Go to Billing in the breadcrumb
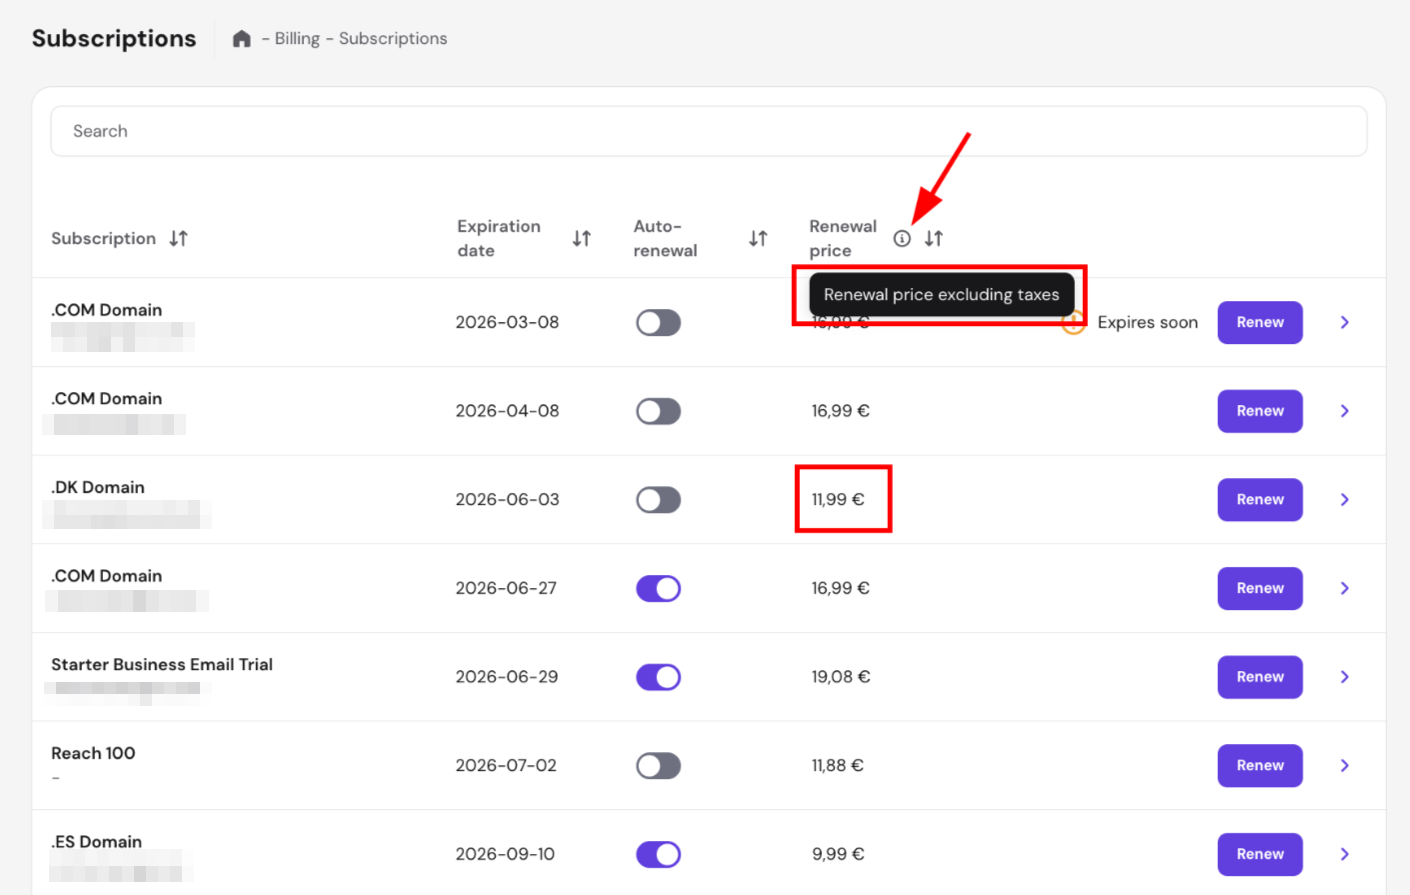Viewport: 1410px width, 895px height. 297,39
